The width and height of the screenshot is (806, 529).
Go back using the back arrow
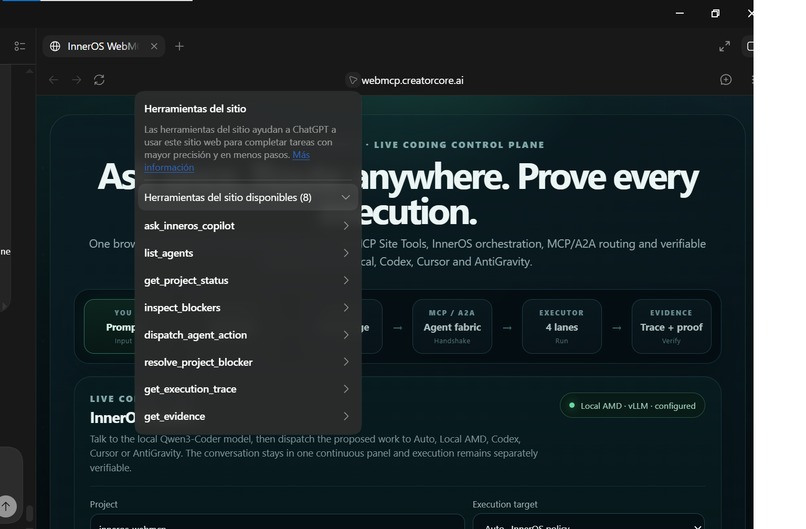click(x=53, y=80)
